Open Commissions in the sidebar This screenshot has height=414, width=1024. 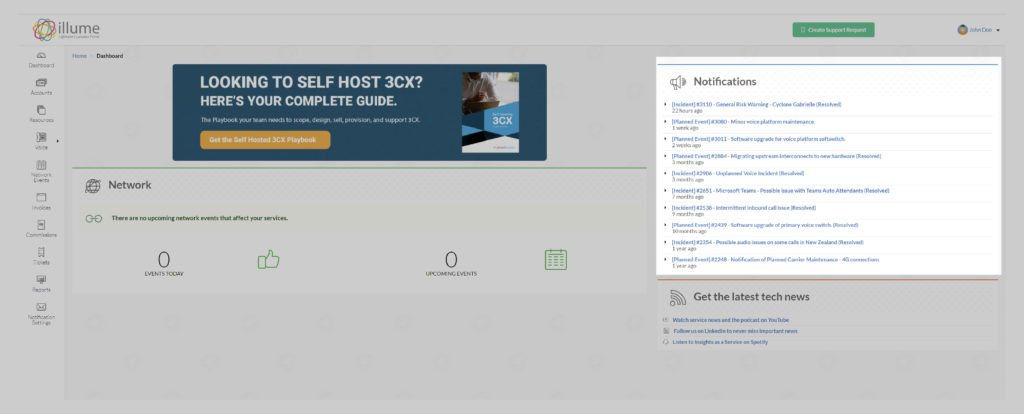[x=41, y=229]
